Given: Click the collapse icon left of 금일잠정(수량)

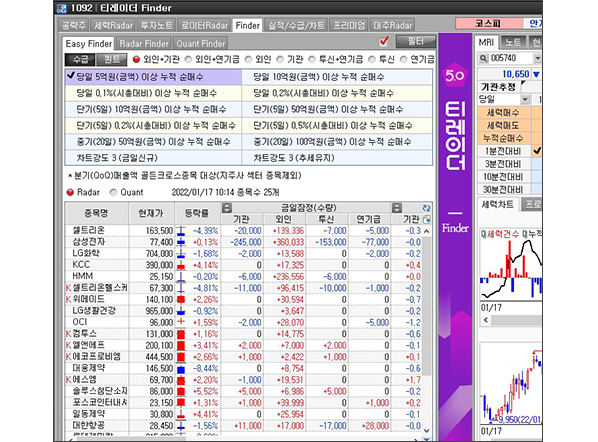Looking at the screenshot, I should [227, 207].
